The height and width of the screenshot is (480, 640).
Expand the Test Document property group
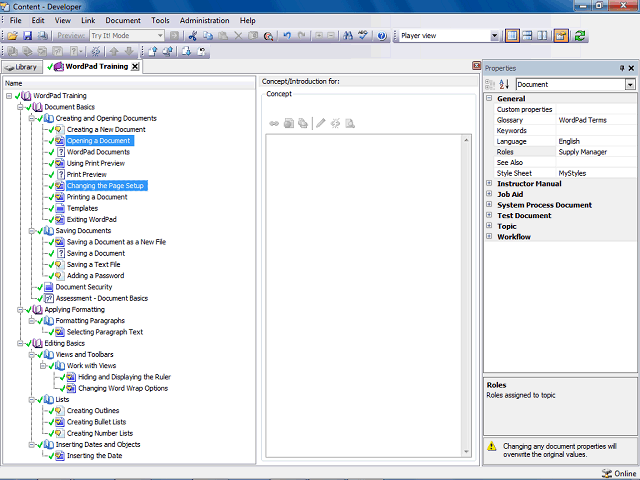pos(489,215)
